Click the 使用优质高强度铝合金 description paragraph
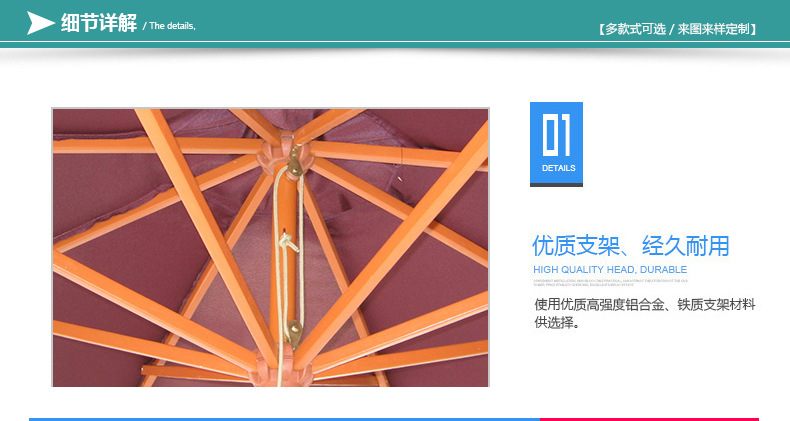 click(644, 313)
